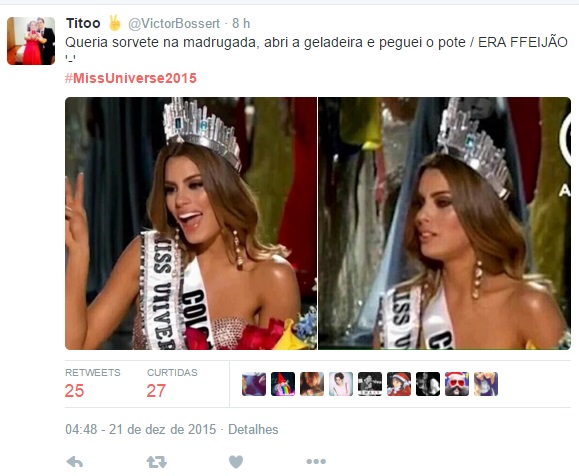Retweet using the retweet arrows icon
This screenshot has height=476, width=579.
pos(157,462)
